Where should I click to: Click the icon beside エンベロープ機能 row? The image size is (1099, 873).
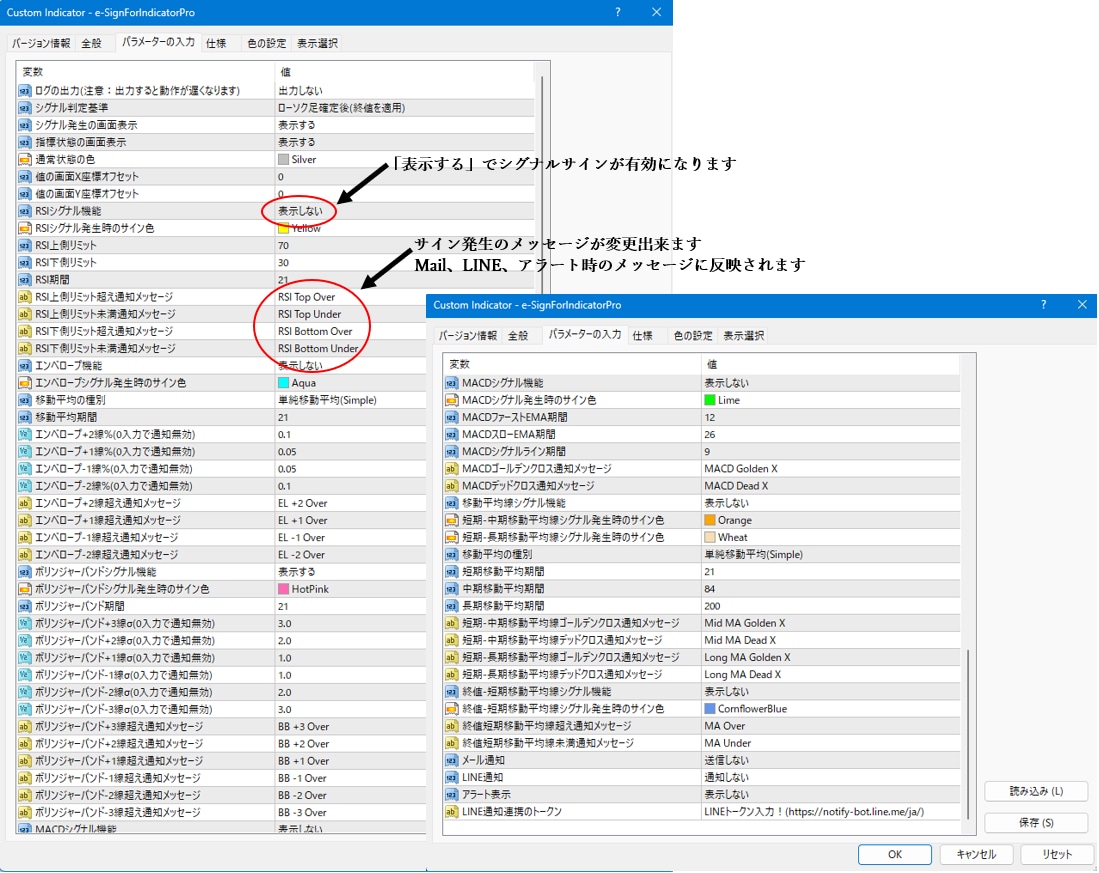25,366
